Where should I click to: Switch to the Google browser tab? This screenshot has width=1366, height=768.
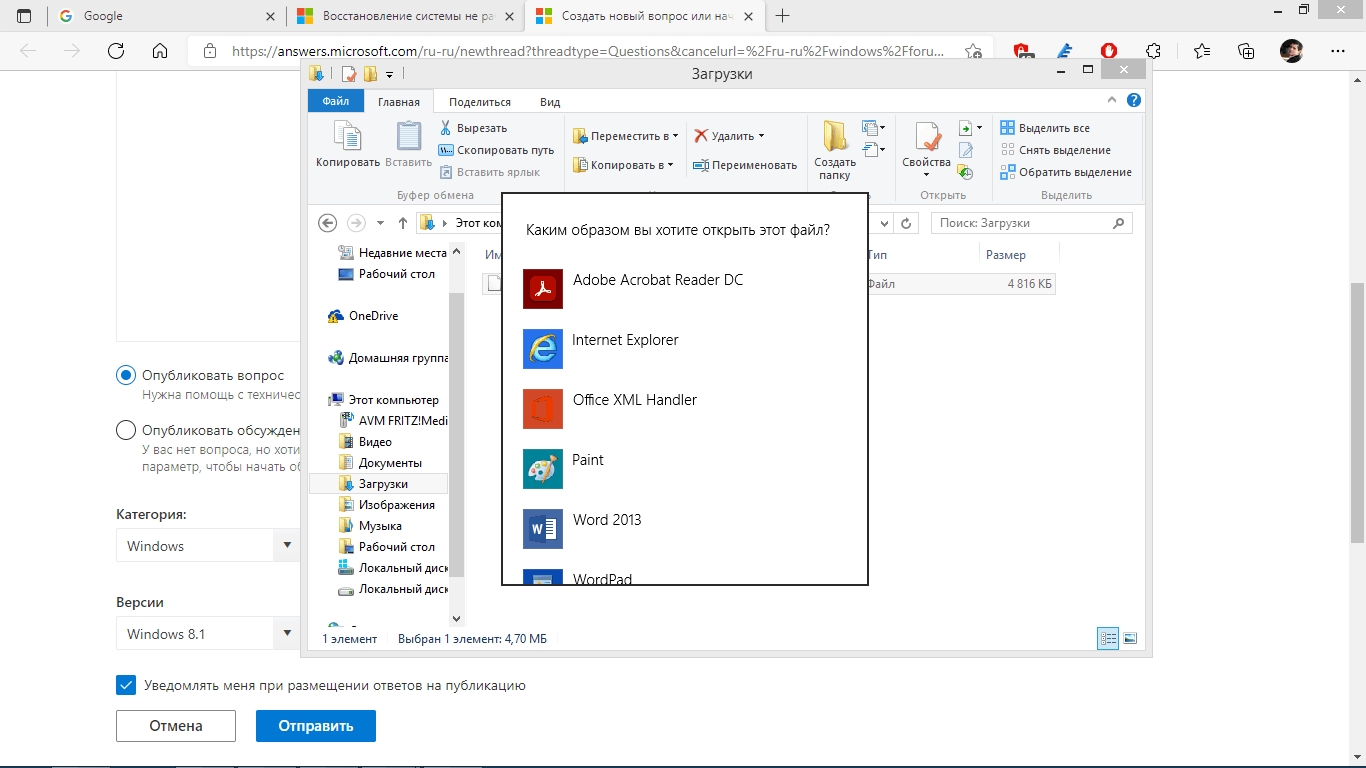click(x=168, y=16)
